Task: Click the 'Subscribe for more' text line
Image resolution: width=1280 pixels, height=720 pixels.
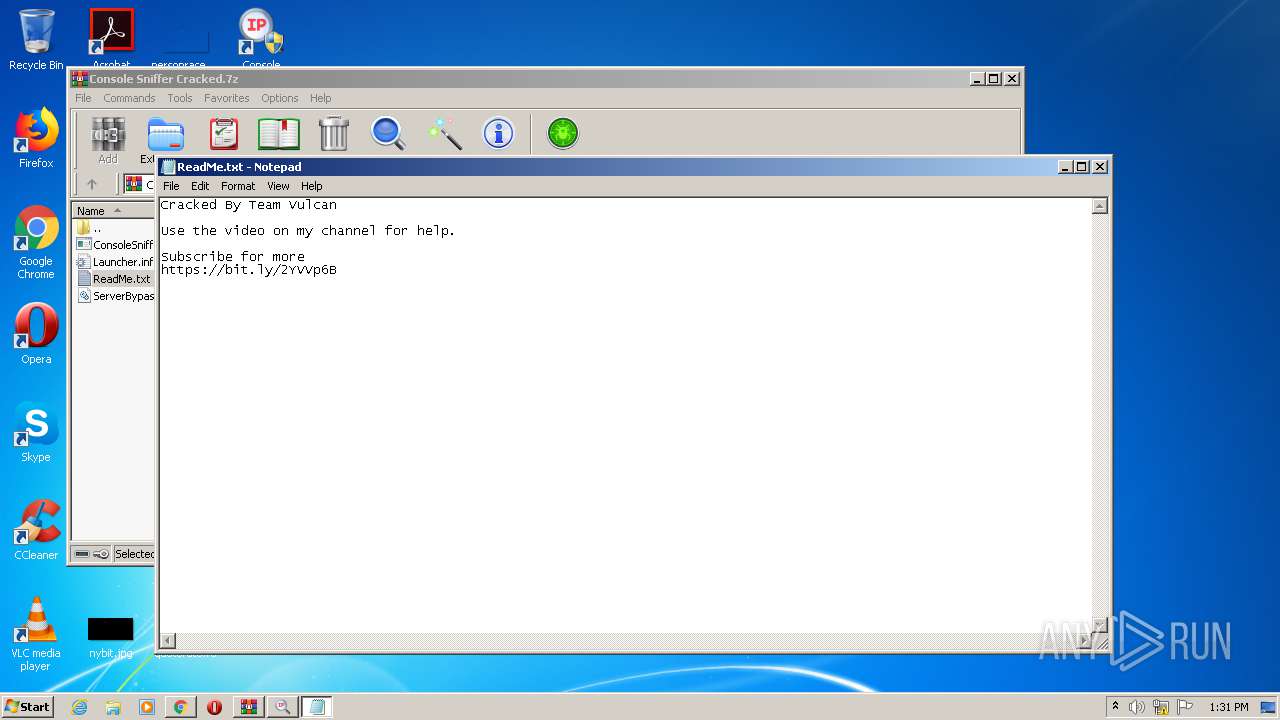Action: point(233,257)
